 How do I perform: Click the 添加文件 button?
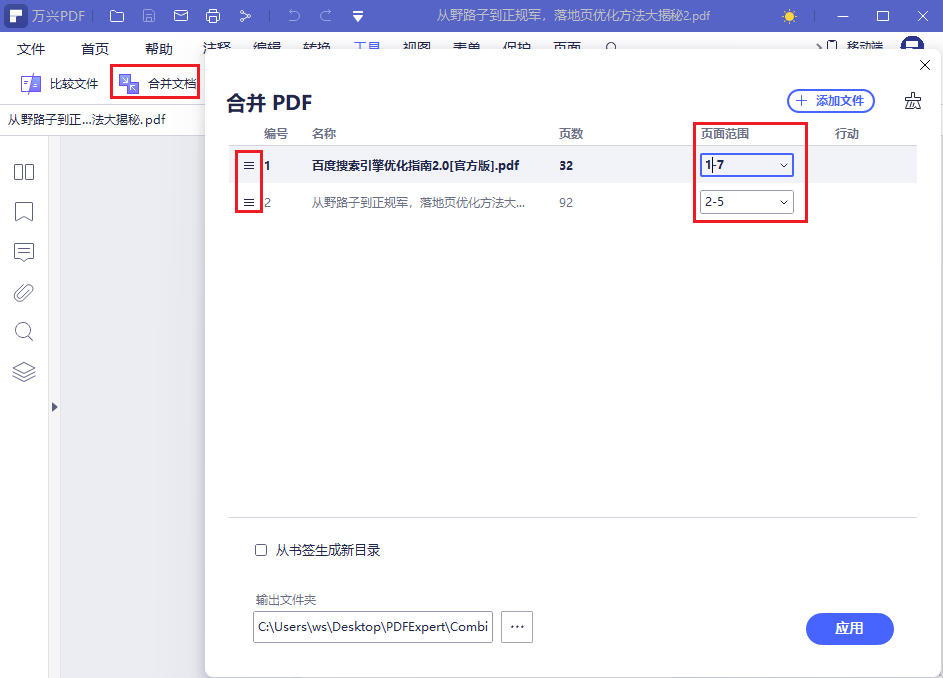[x=830, y=101]
